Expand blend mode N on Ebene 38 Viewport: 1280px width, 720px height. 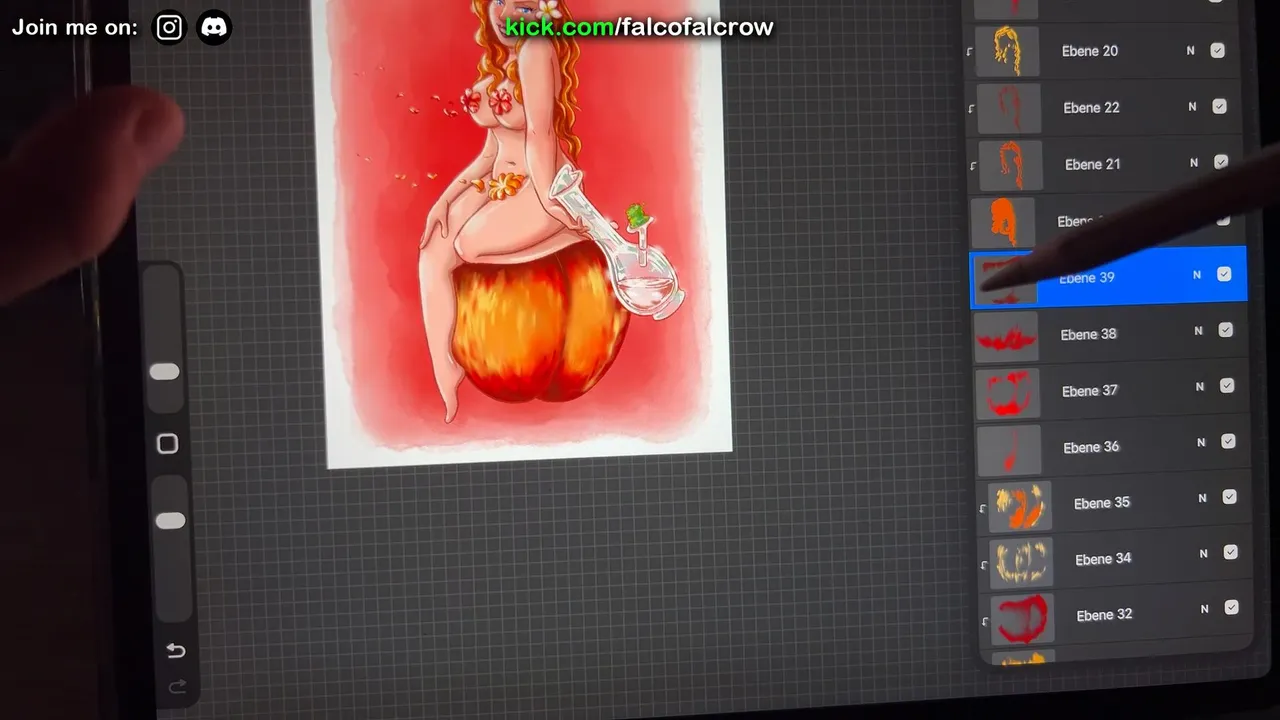click(1198, 330)
